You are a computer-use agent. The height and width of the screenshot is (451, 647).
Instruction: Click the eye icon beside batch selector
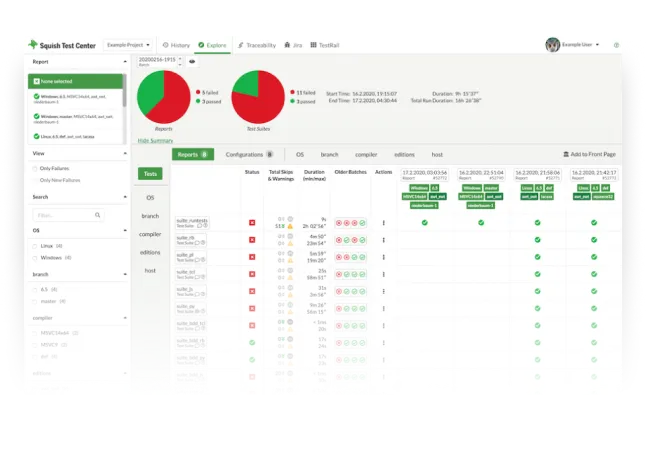pos(192,62)
